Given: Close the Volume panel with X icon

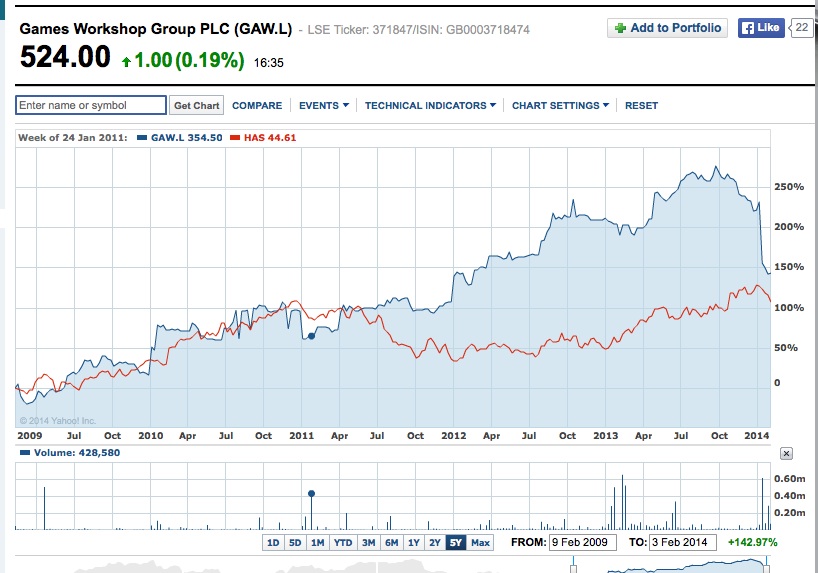Looking at the screenshot, I should [x=786, y=454].
